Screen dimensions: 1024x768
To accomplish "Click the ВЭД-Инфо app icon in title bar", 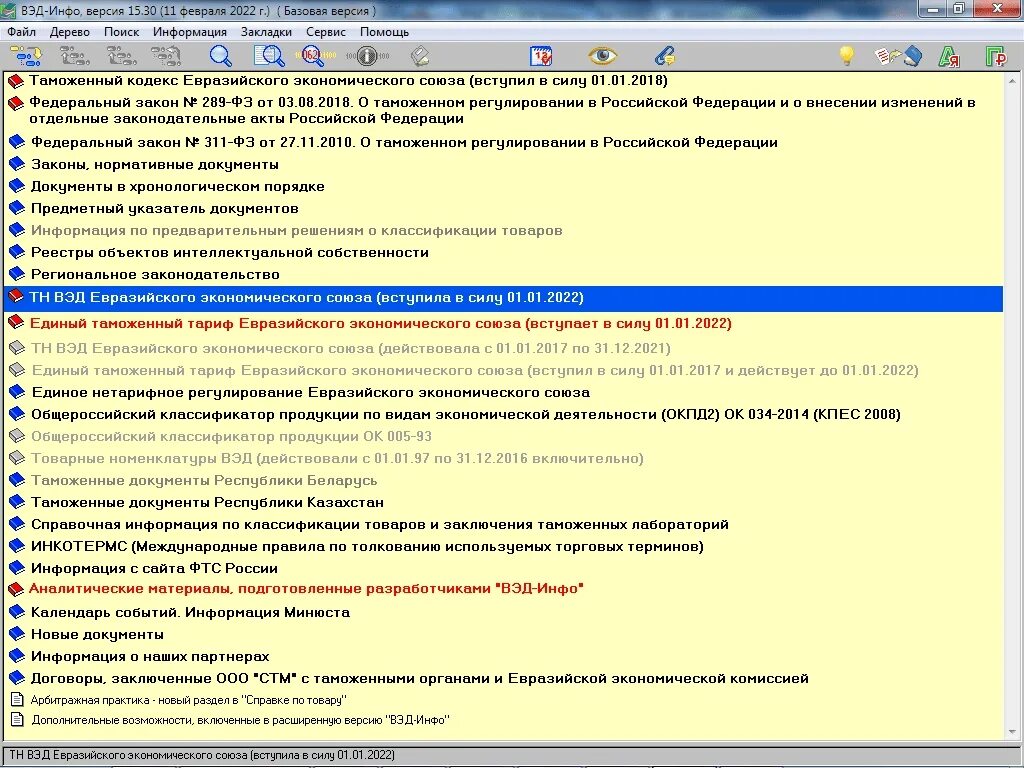I will (9, 10).
